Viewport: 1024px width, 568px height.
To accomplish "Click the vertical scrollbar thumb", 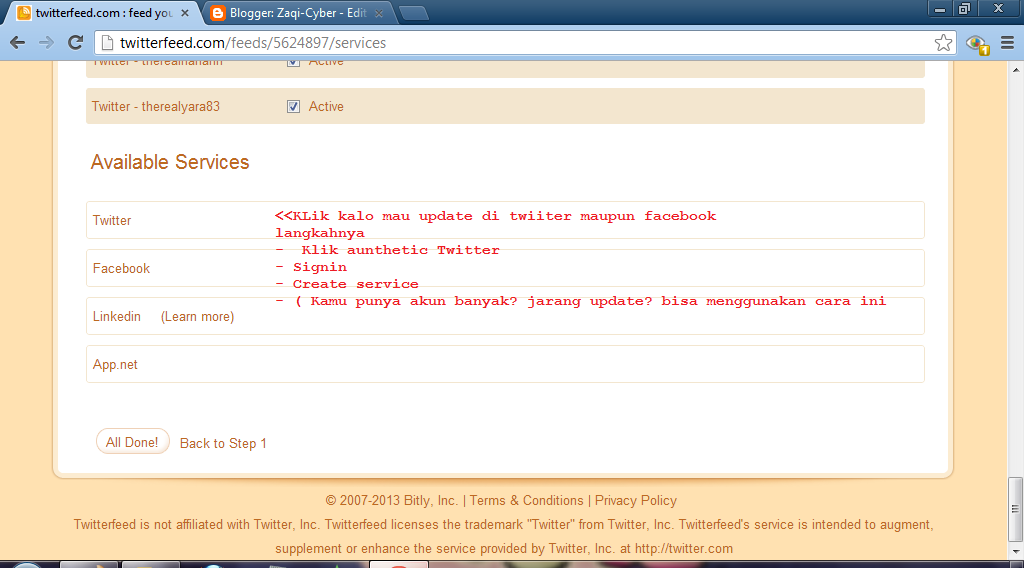I will pyautogui.click(x=1016, y=509).
